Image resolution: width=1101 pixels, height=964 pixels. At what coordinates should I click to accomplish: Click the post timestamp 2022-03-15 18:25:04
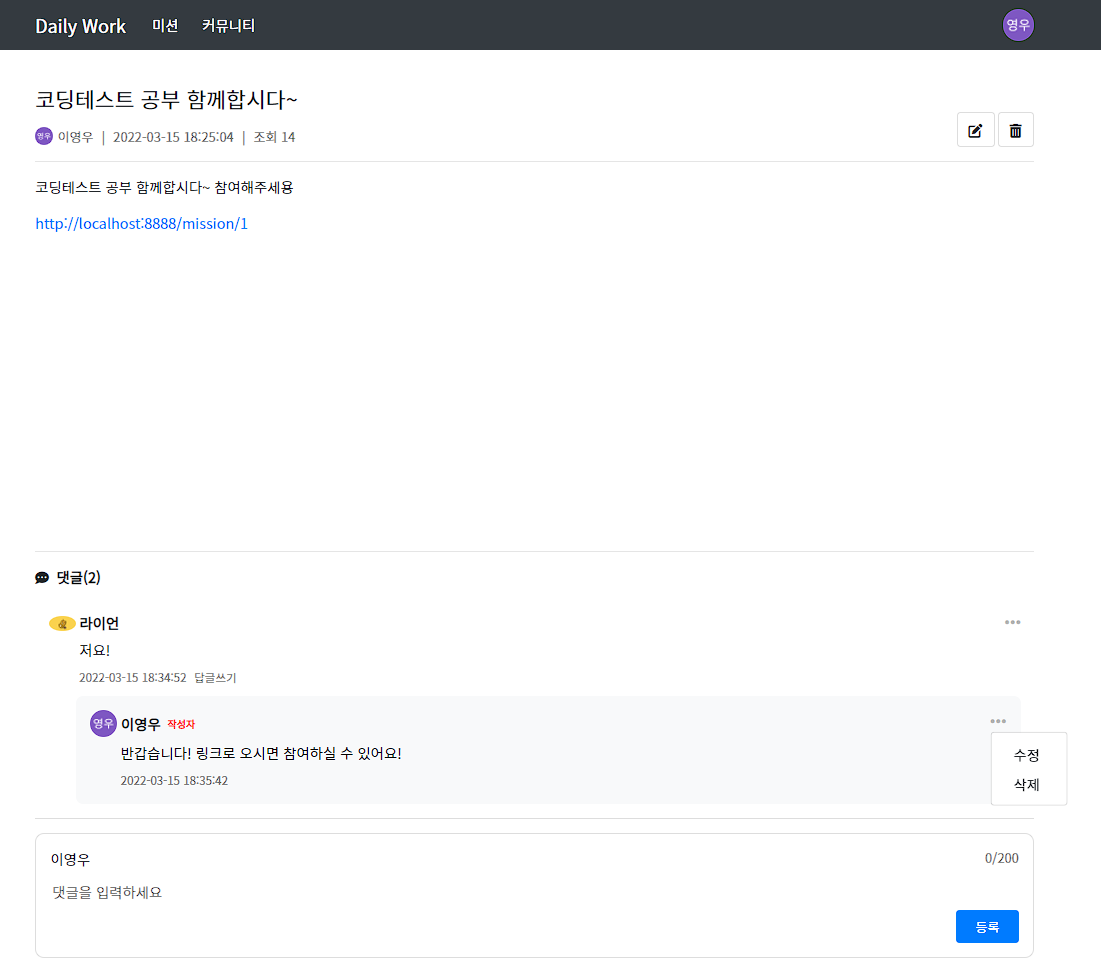click(173, 137)
